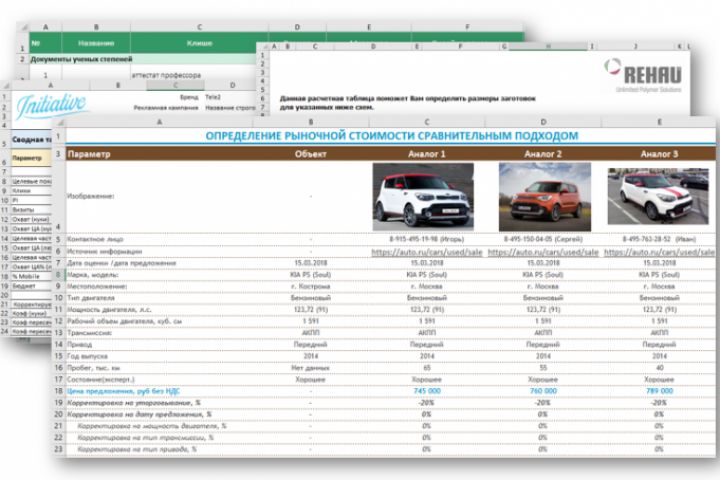Image resolution: width=720 pixels, height=480 pixels.
Task: Select the contact cell for Сергей
Action: point(543,239)
